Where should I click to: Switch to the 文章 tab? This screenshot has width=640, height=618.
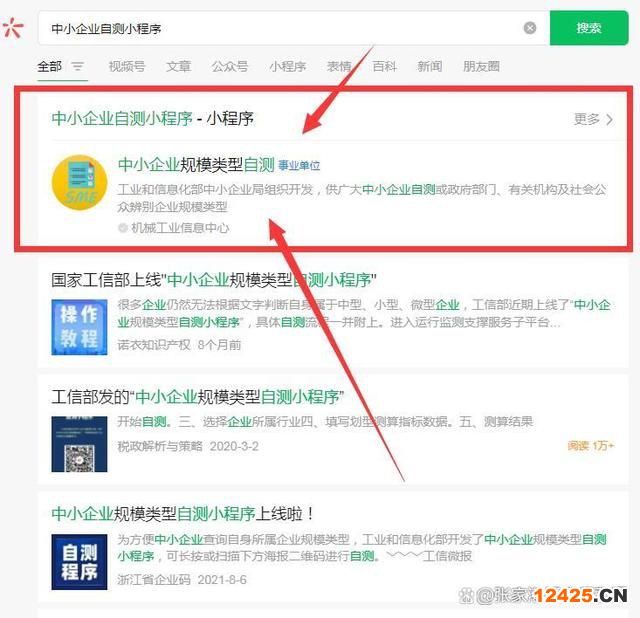pos(178,66)
